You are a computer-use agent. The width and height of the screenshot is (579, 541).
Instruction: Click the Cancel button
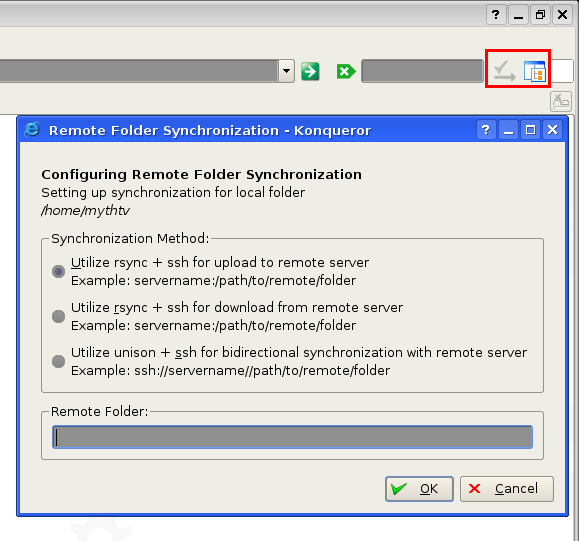pyautogui.click(x=507, y=489)
